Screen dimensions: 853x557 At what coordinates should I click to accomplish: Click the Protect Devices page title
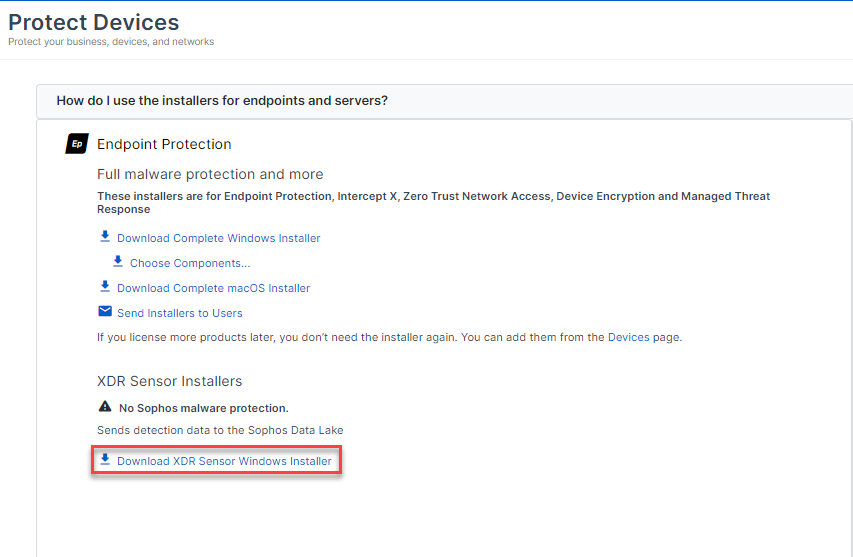(x=94, y=22)
